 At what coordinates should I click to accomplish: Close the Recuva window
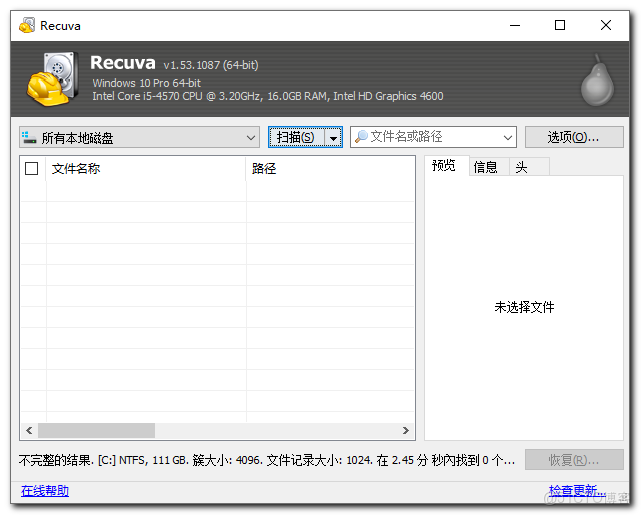[x=606, y=25]
